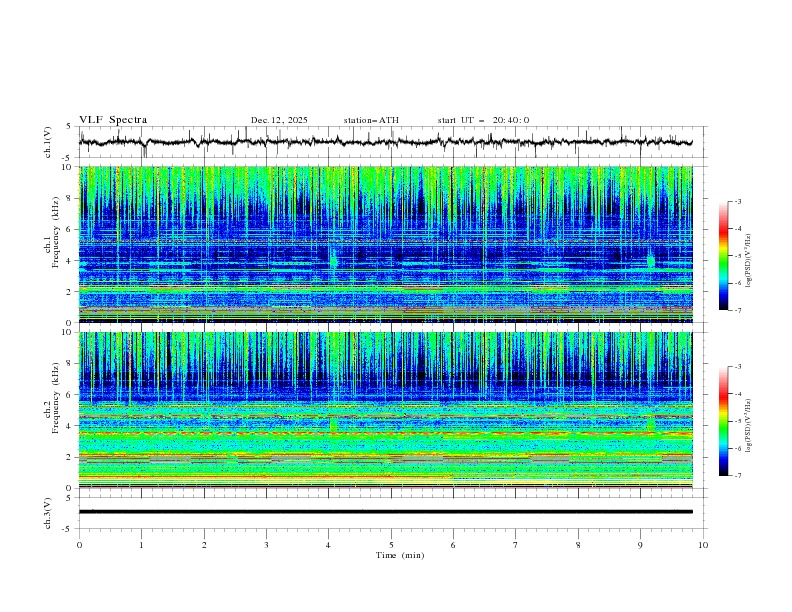Click the ch.1 voltage waveform trace
792x612 pixels.
385,142
